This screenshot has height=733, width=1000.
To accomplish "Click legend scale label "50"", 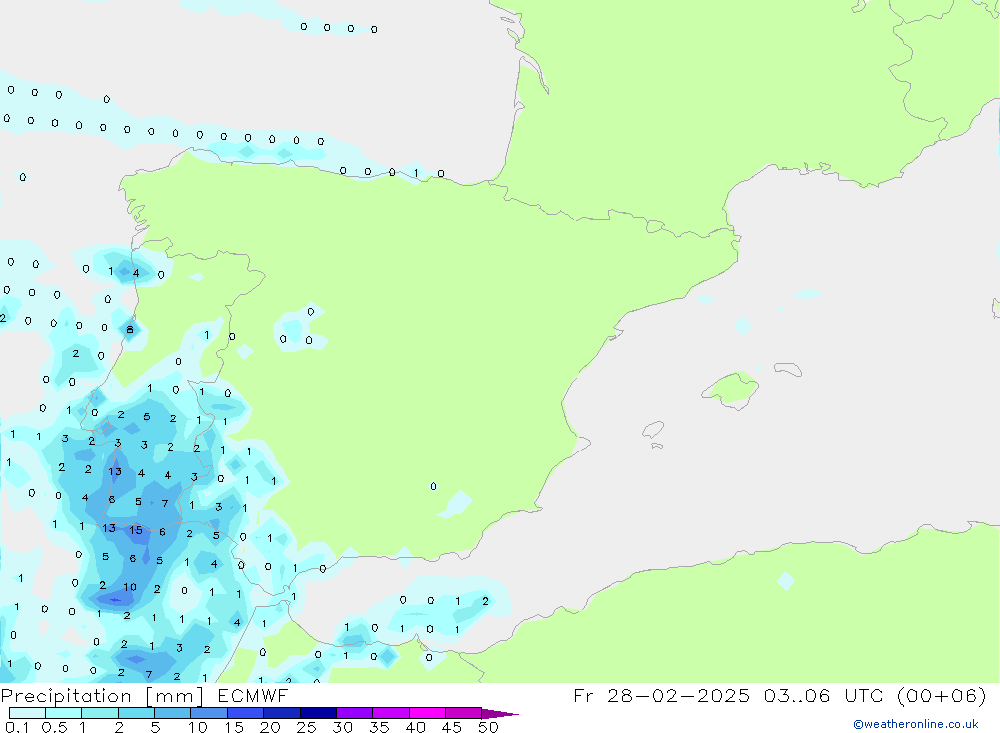I will pyautogui.click(x=488, y=727).
